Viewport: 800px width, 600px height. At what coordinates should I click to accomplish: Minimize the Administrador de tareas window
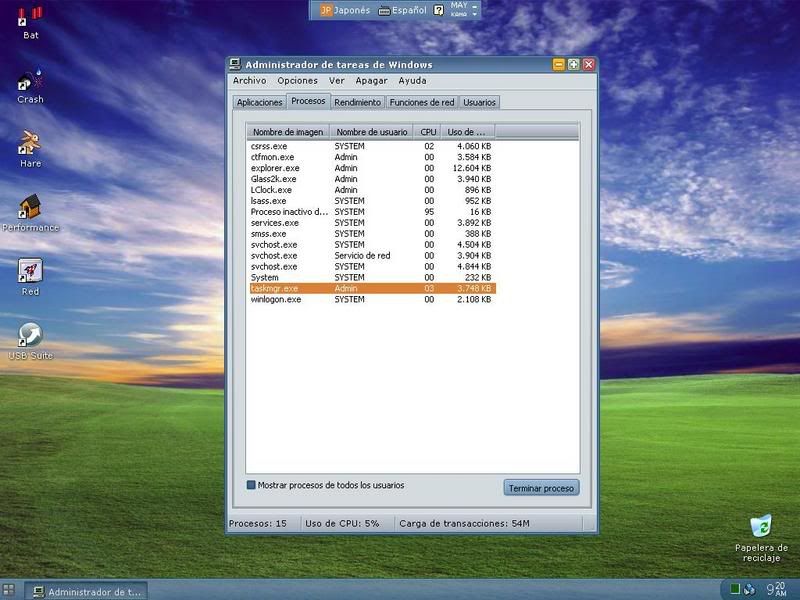[x=559, y=64]
